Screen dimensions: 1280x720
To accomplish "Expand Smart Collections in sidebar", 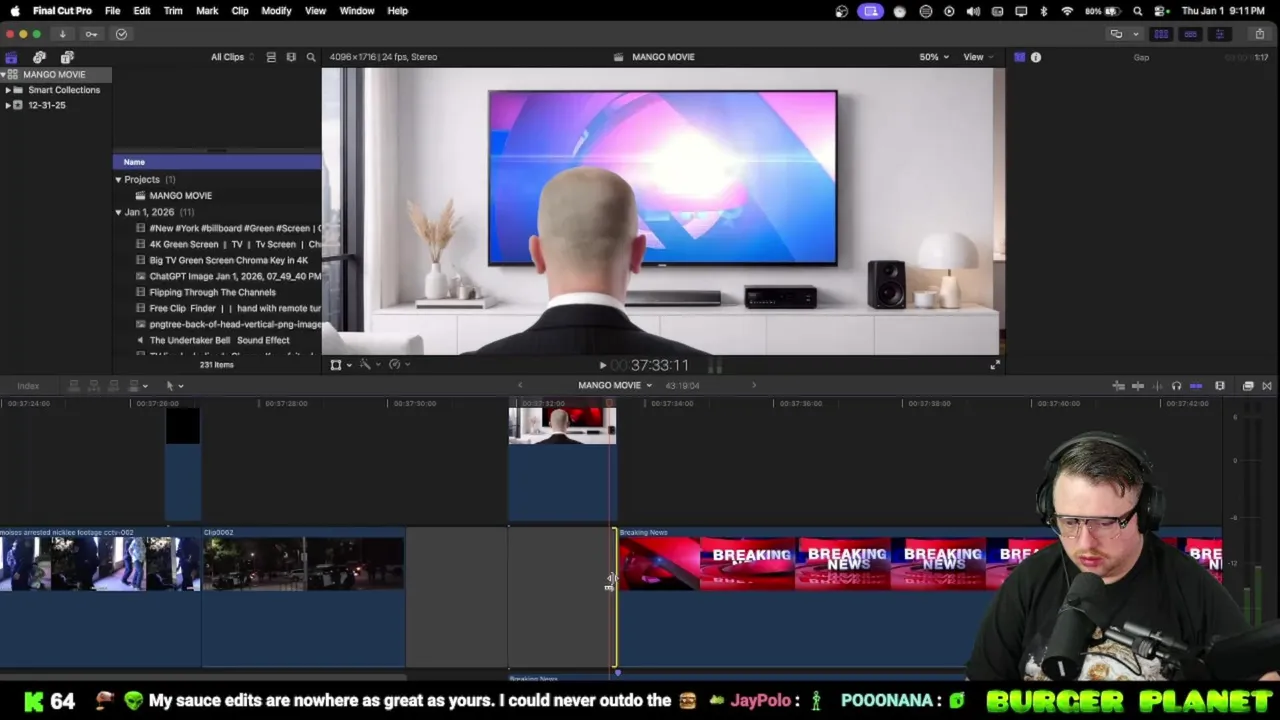I will click(8, 90).
